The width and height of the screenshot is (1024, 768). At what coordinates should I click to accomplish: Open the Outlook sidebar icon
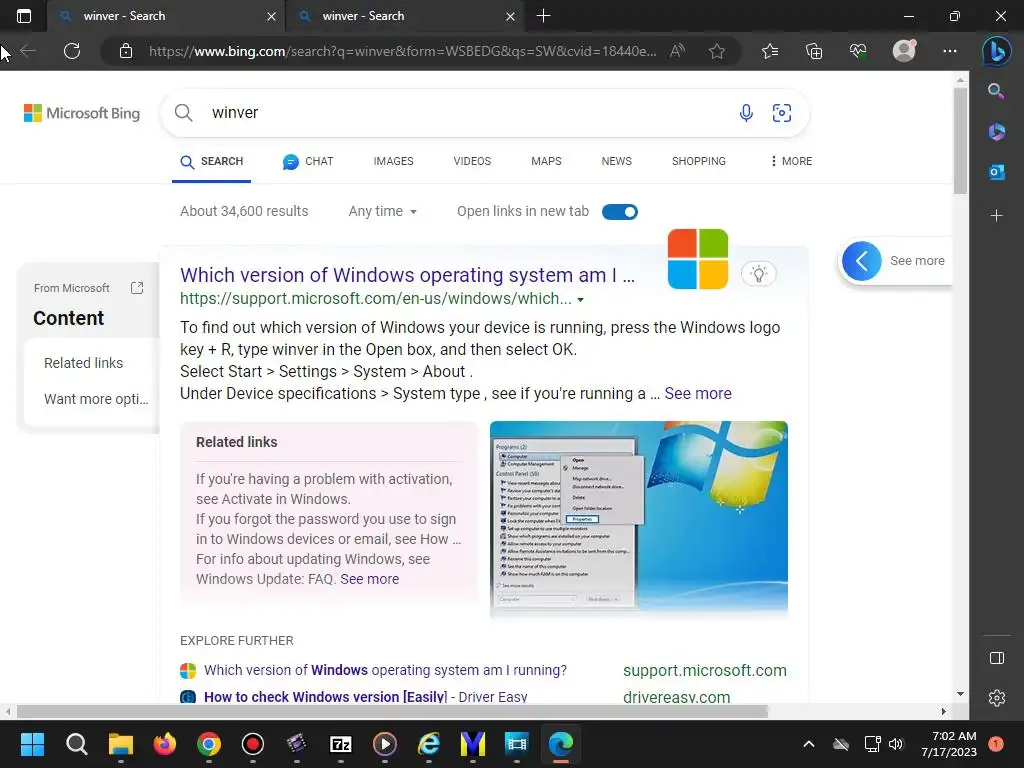[996, 172]
